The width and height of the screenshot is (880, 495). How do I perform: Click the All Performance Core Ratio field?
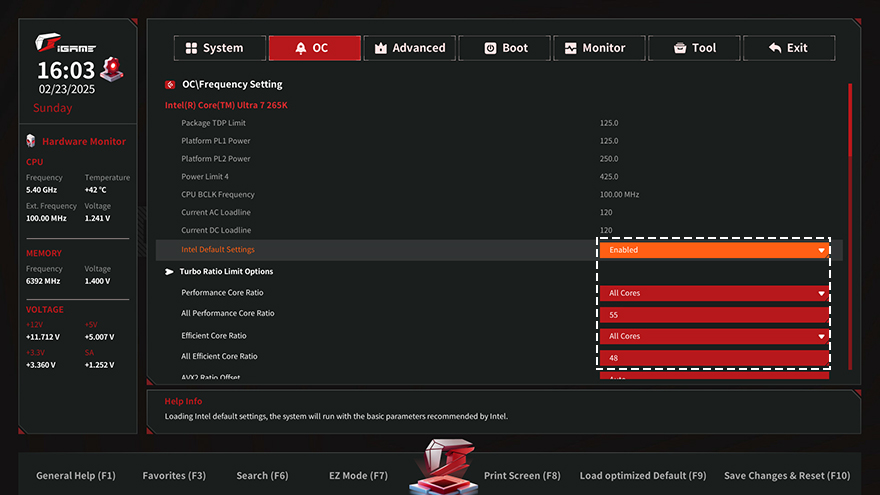[714, 314]
